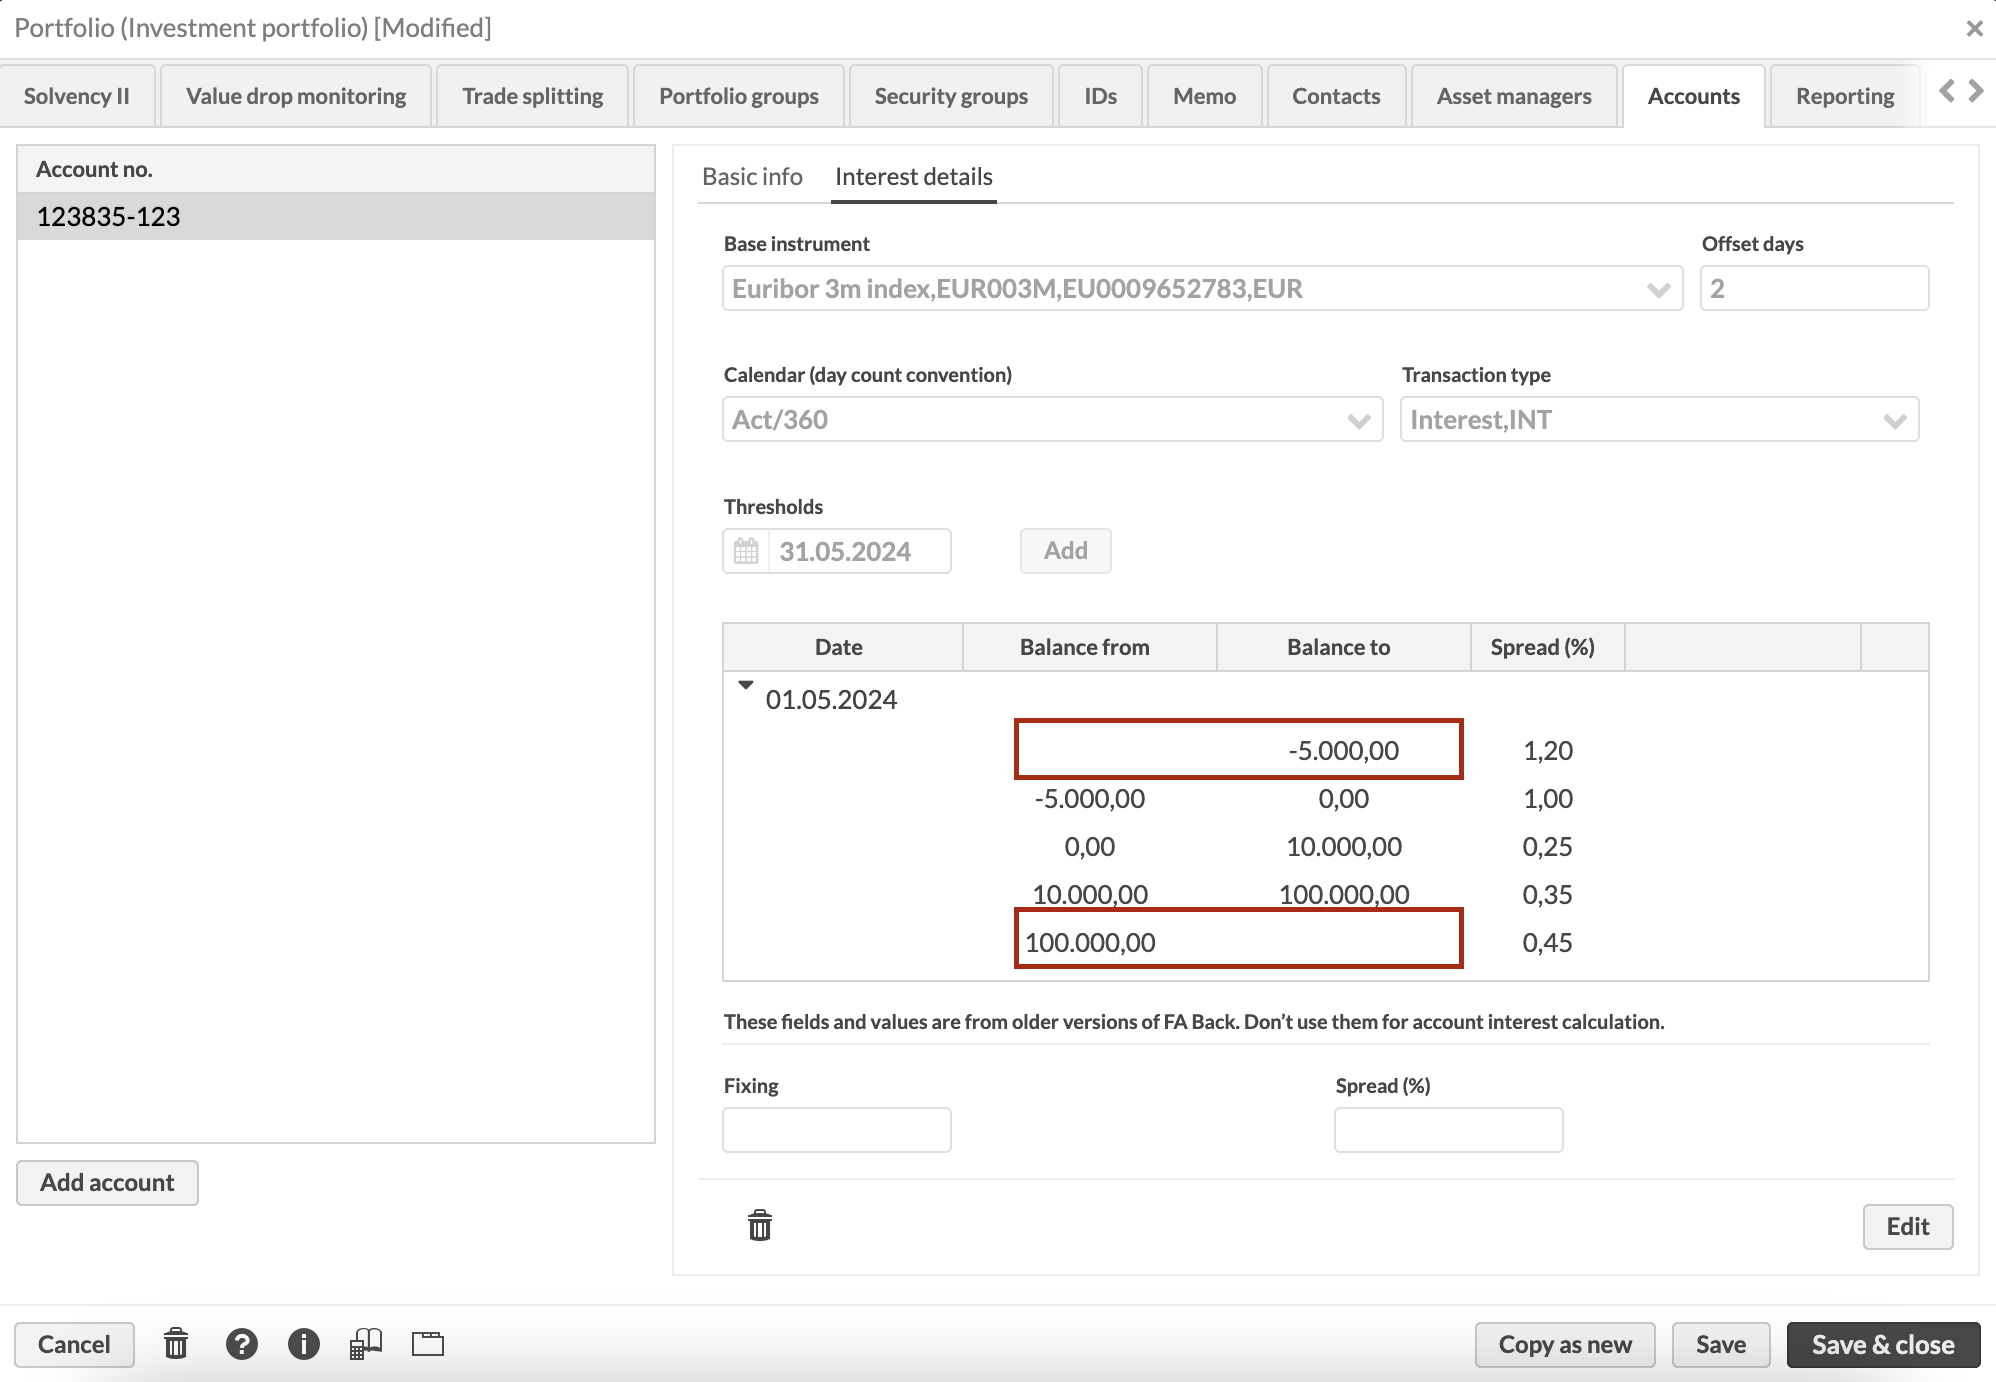Select threshold row with spread 0,35
Screen dimensions: 1996x1382
pos(1325,894)
